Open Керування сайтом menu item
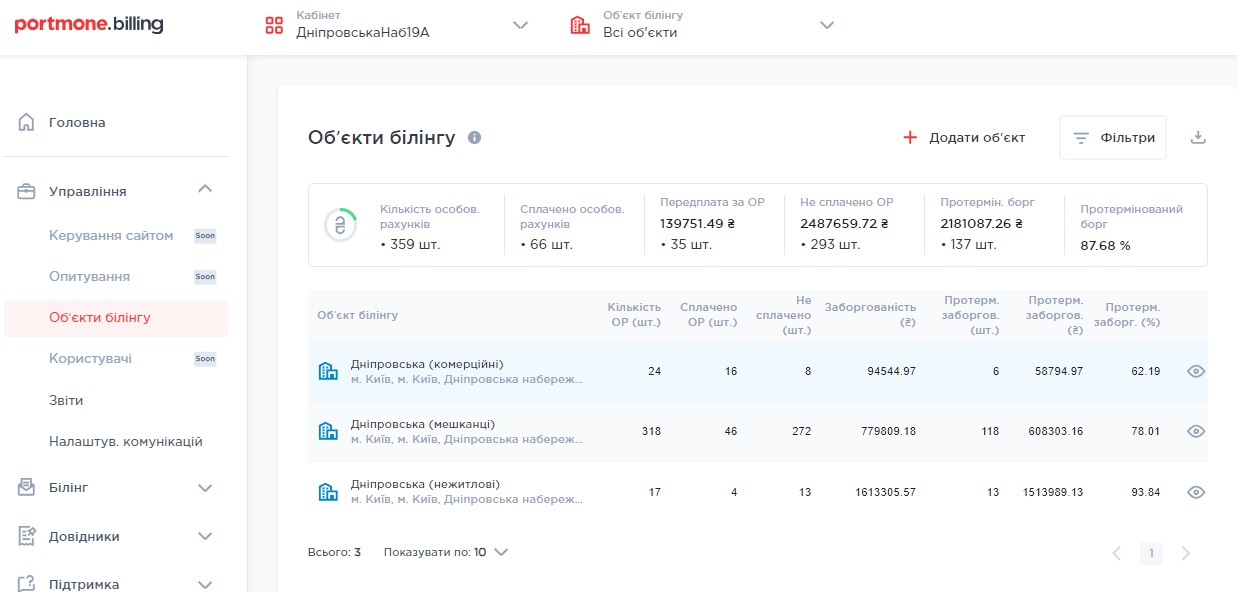This screenshot has width=1238, height=592. (x=111, y=236)
